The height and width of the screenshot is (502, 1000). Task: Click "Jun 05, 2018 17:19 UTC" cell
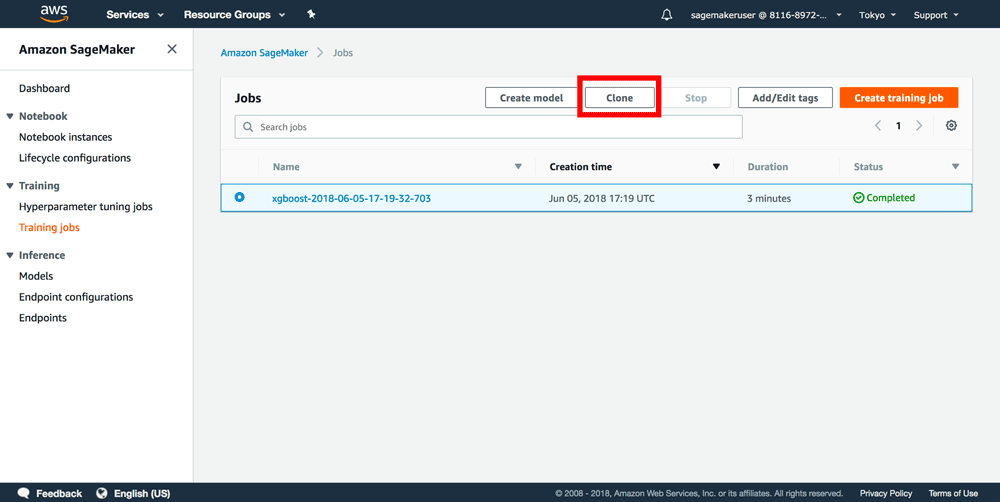click(601, 198)
